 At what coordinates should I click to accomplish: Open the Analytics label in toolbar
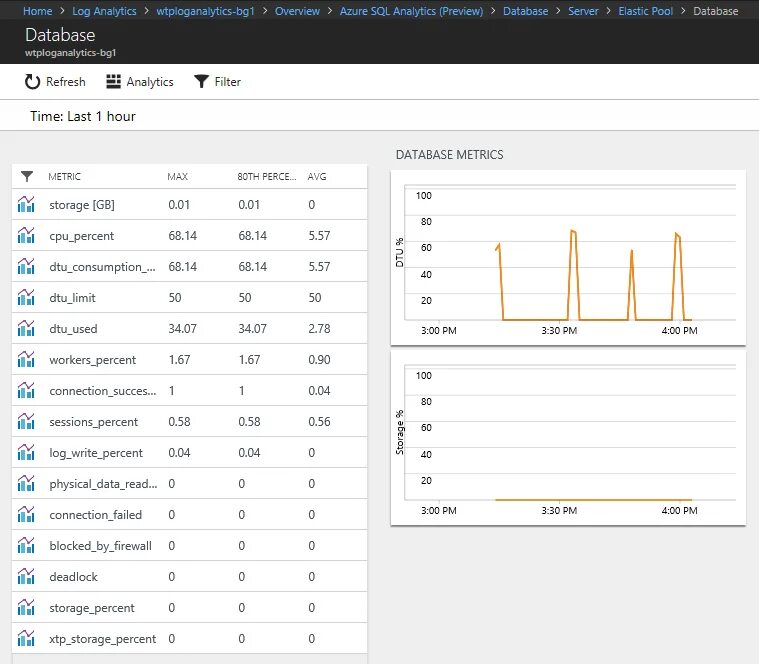(150, 82)
